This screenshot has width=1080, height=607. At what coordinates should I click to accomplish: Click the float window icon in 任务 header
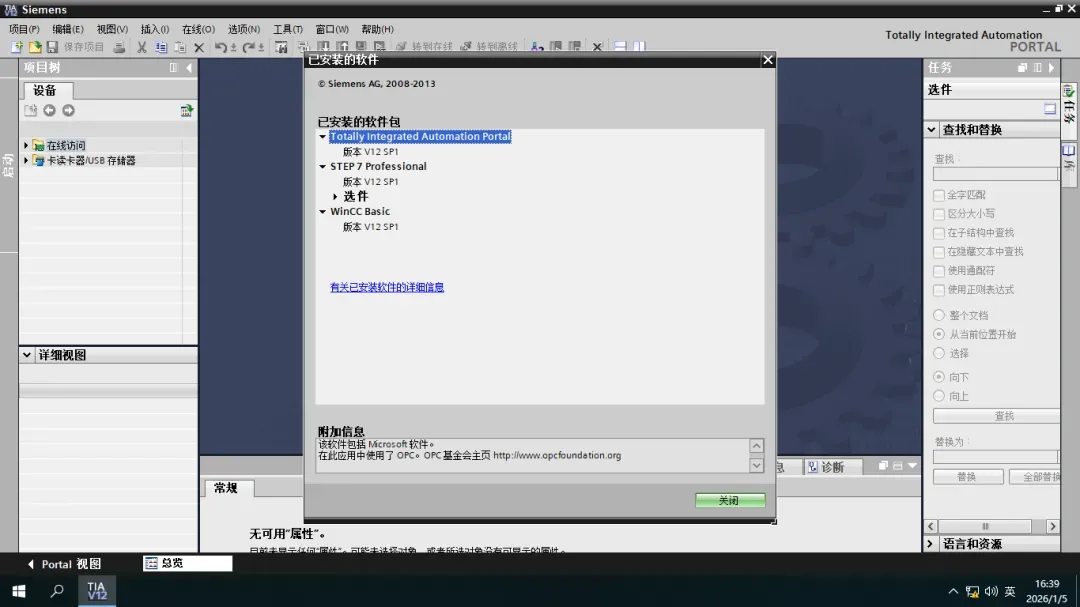pyautogui.click(x=1022, y=68)
